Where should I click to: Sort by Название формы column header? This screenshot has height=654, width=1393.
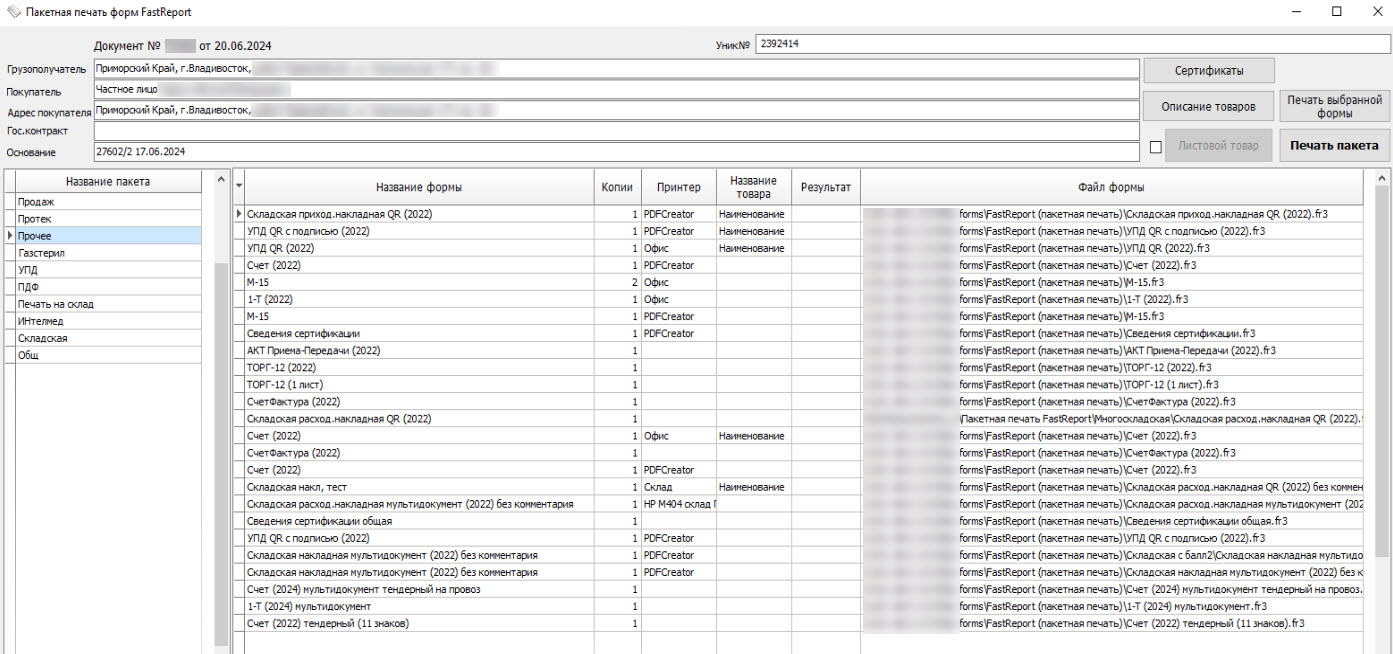(x=418, y=187)
